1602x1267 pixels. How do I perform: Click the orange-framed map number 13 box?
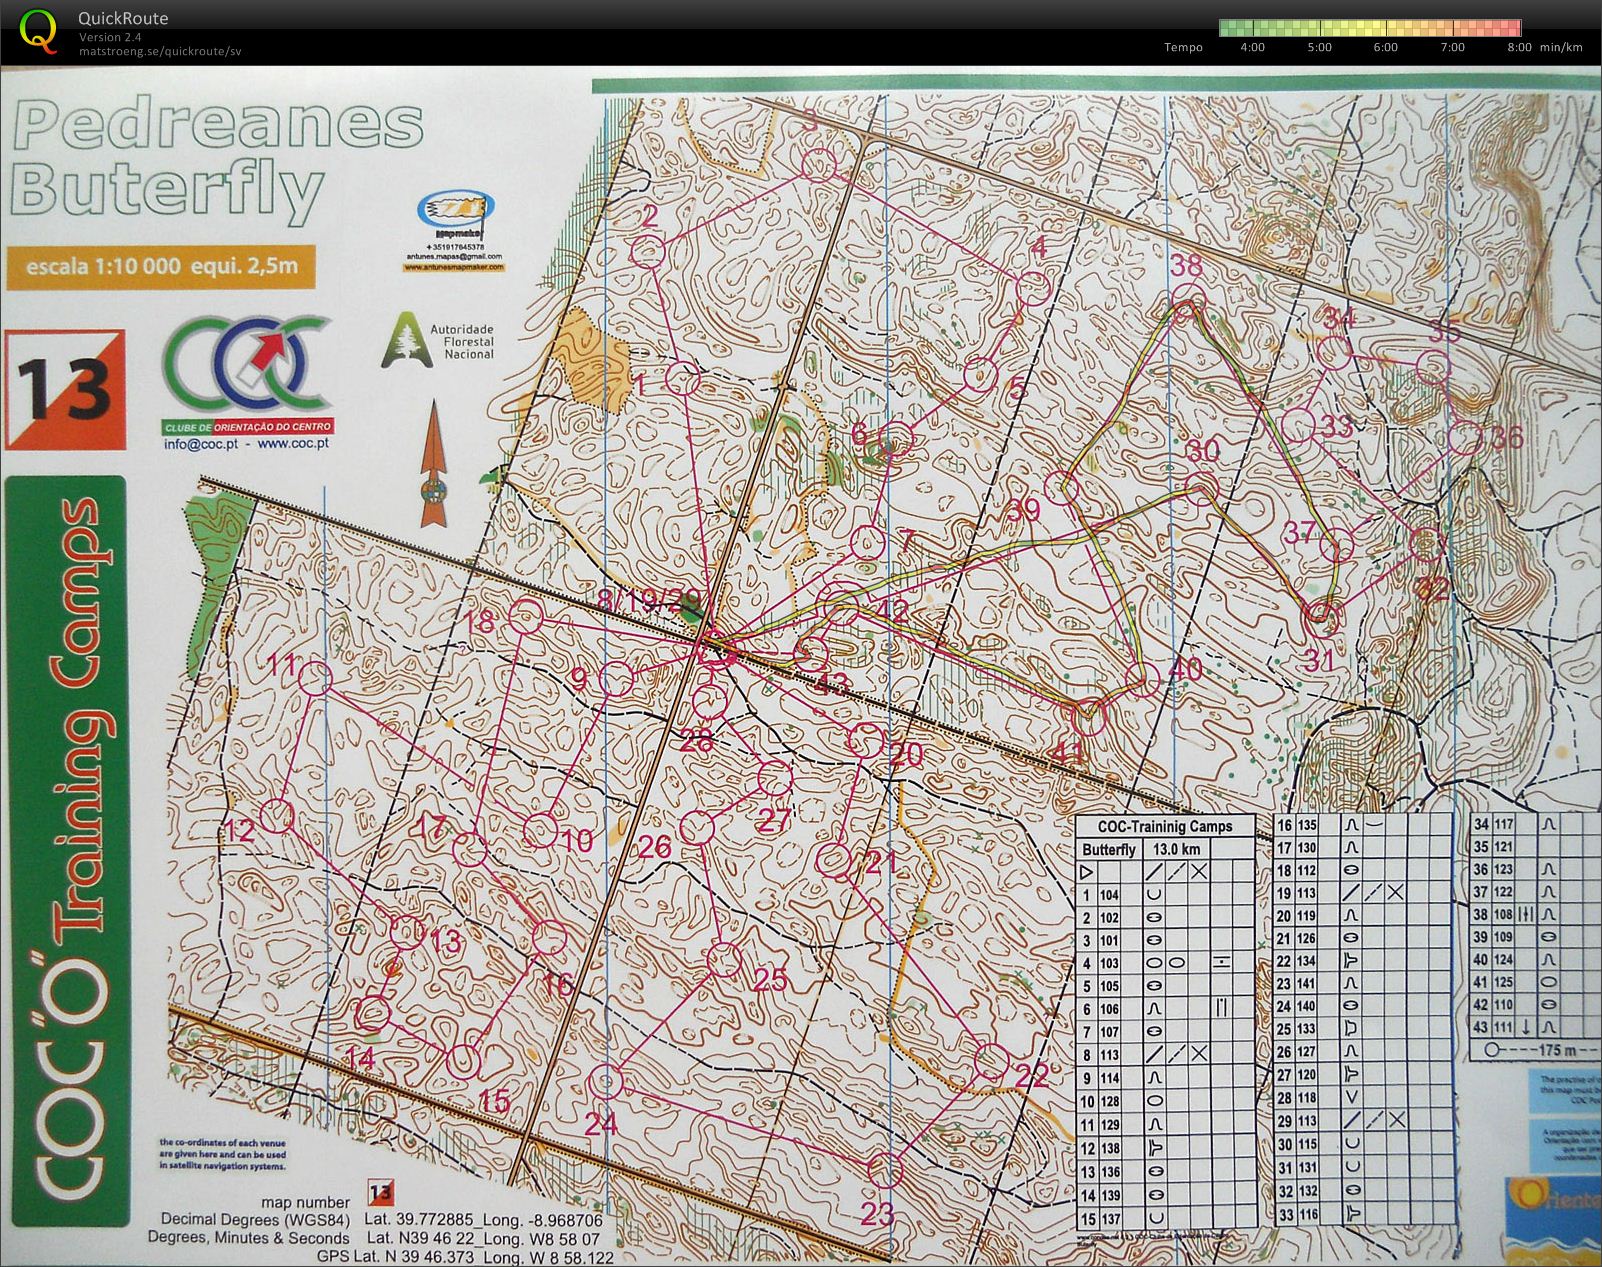(x=67, y=390)
